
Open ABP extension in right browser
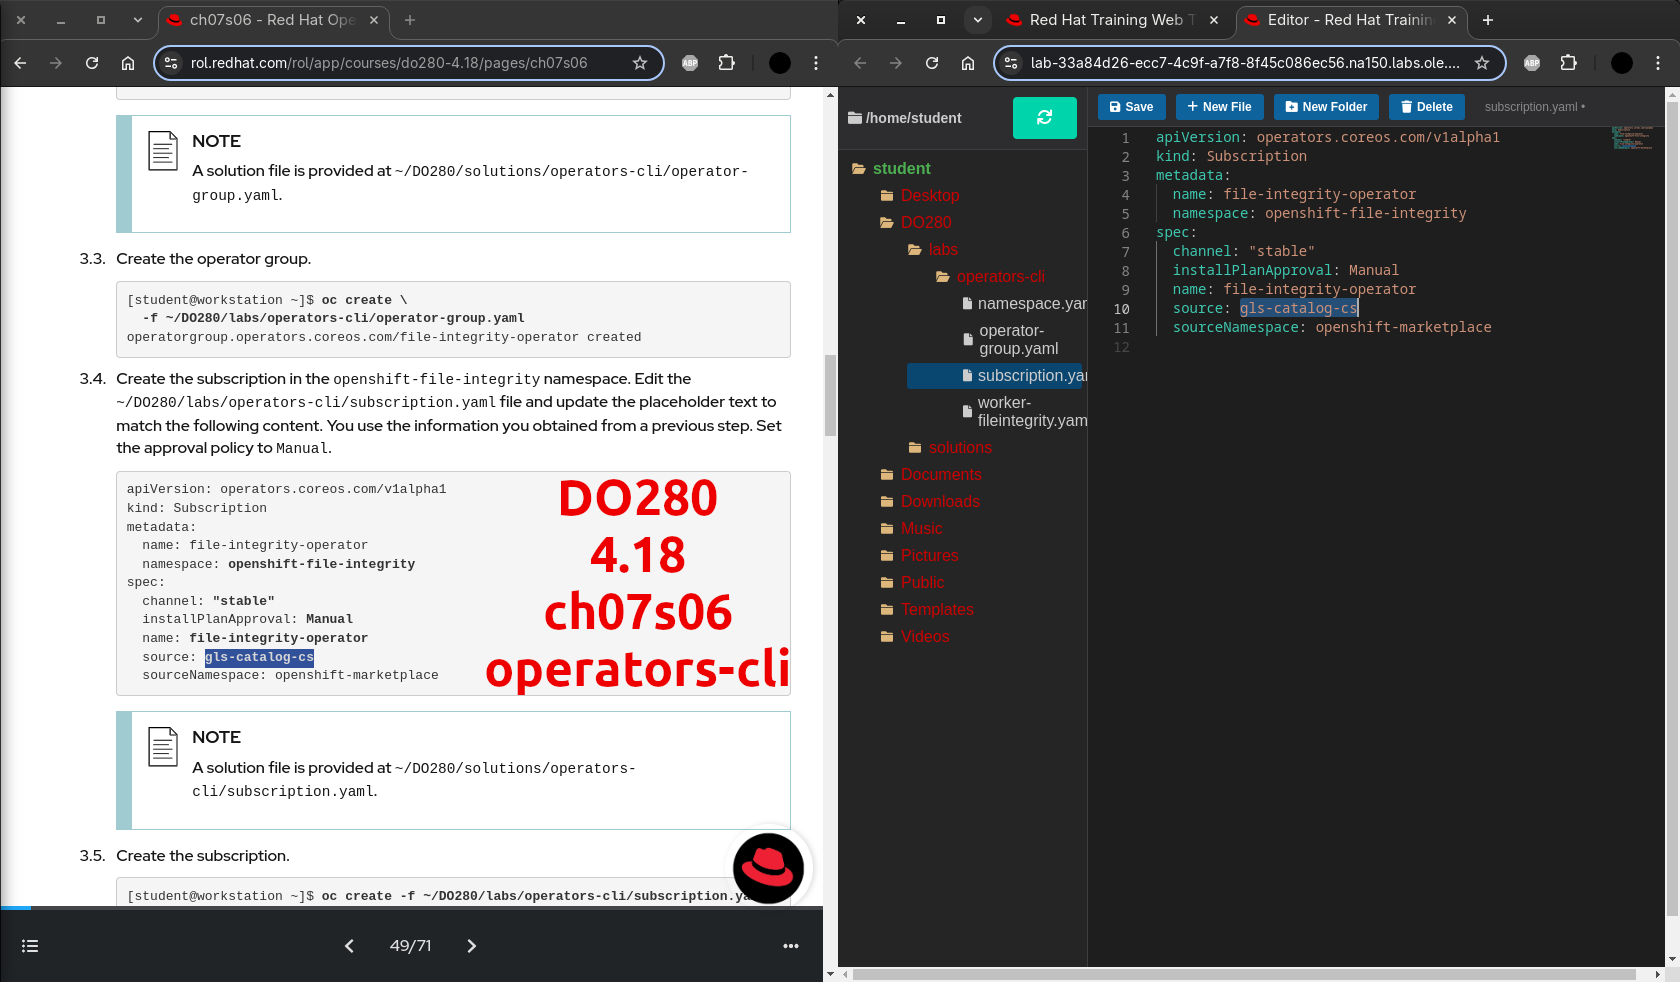[x=1532, y=63]
